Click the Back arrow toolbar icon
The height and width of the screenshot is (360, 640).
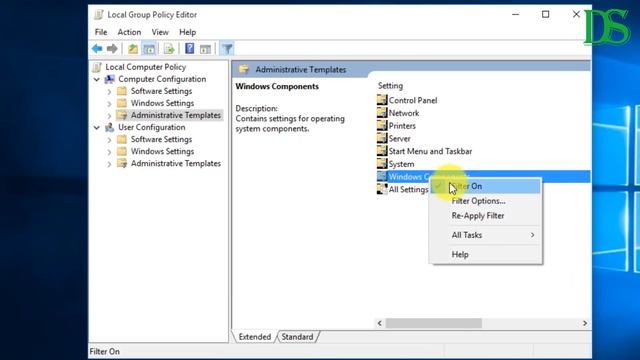tap(97, 49)
